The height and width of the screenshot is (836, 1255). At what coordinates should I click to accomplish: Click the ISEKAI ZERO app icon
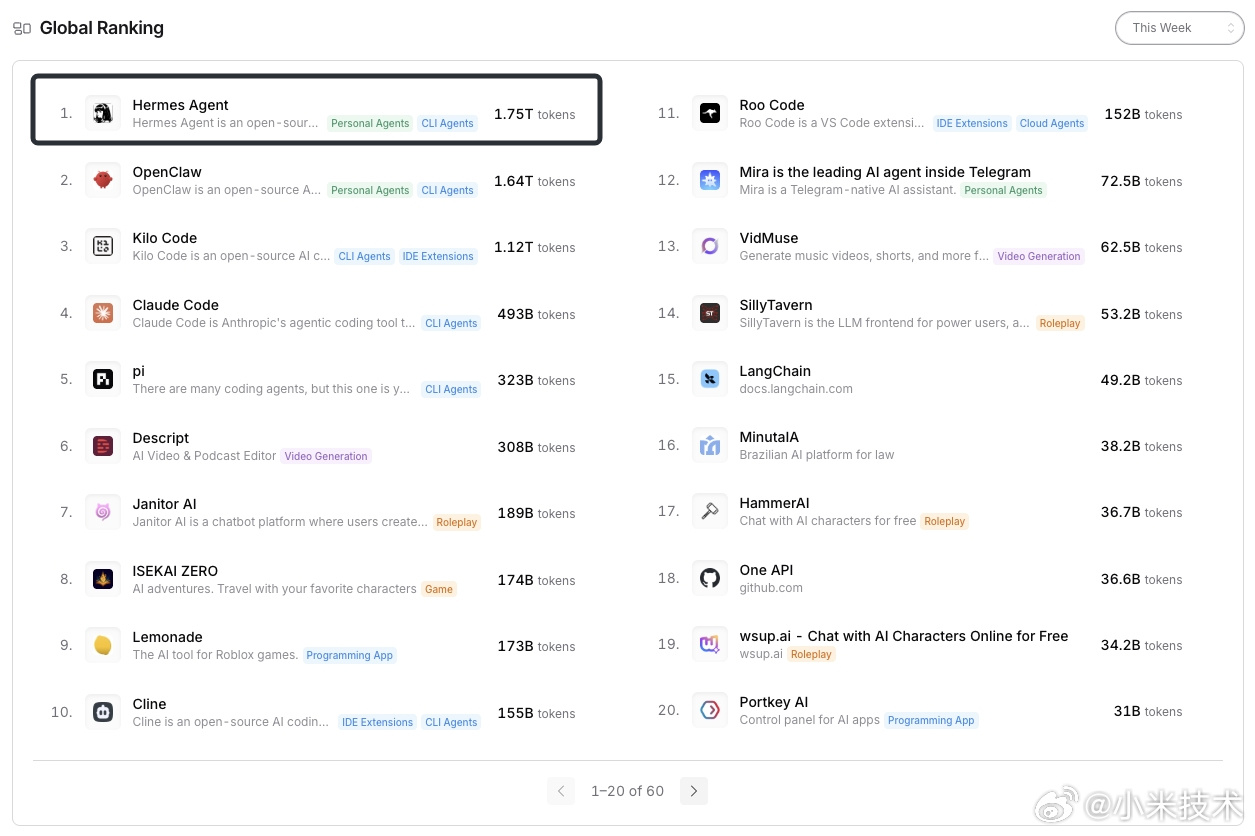coord(103,579)
